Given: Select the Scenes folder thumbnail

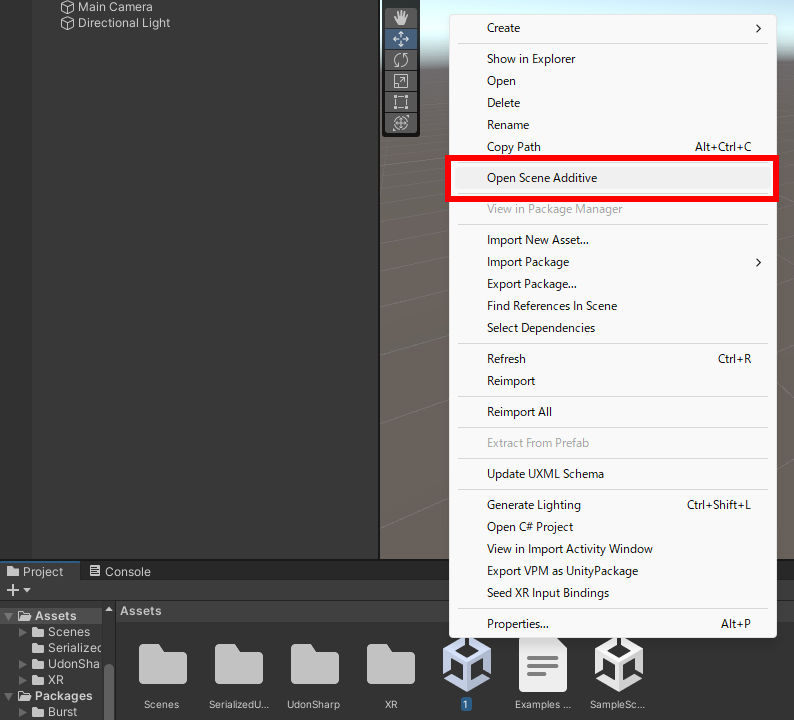Looking at the screenshot, I should [x=163, y=664].
